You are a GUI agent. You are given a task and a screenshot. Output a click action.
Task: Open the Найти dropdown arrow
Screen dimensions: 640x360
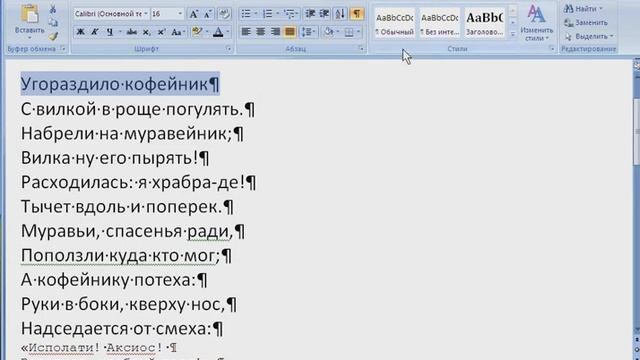pyautogui.click(x=601, y=9)
